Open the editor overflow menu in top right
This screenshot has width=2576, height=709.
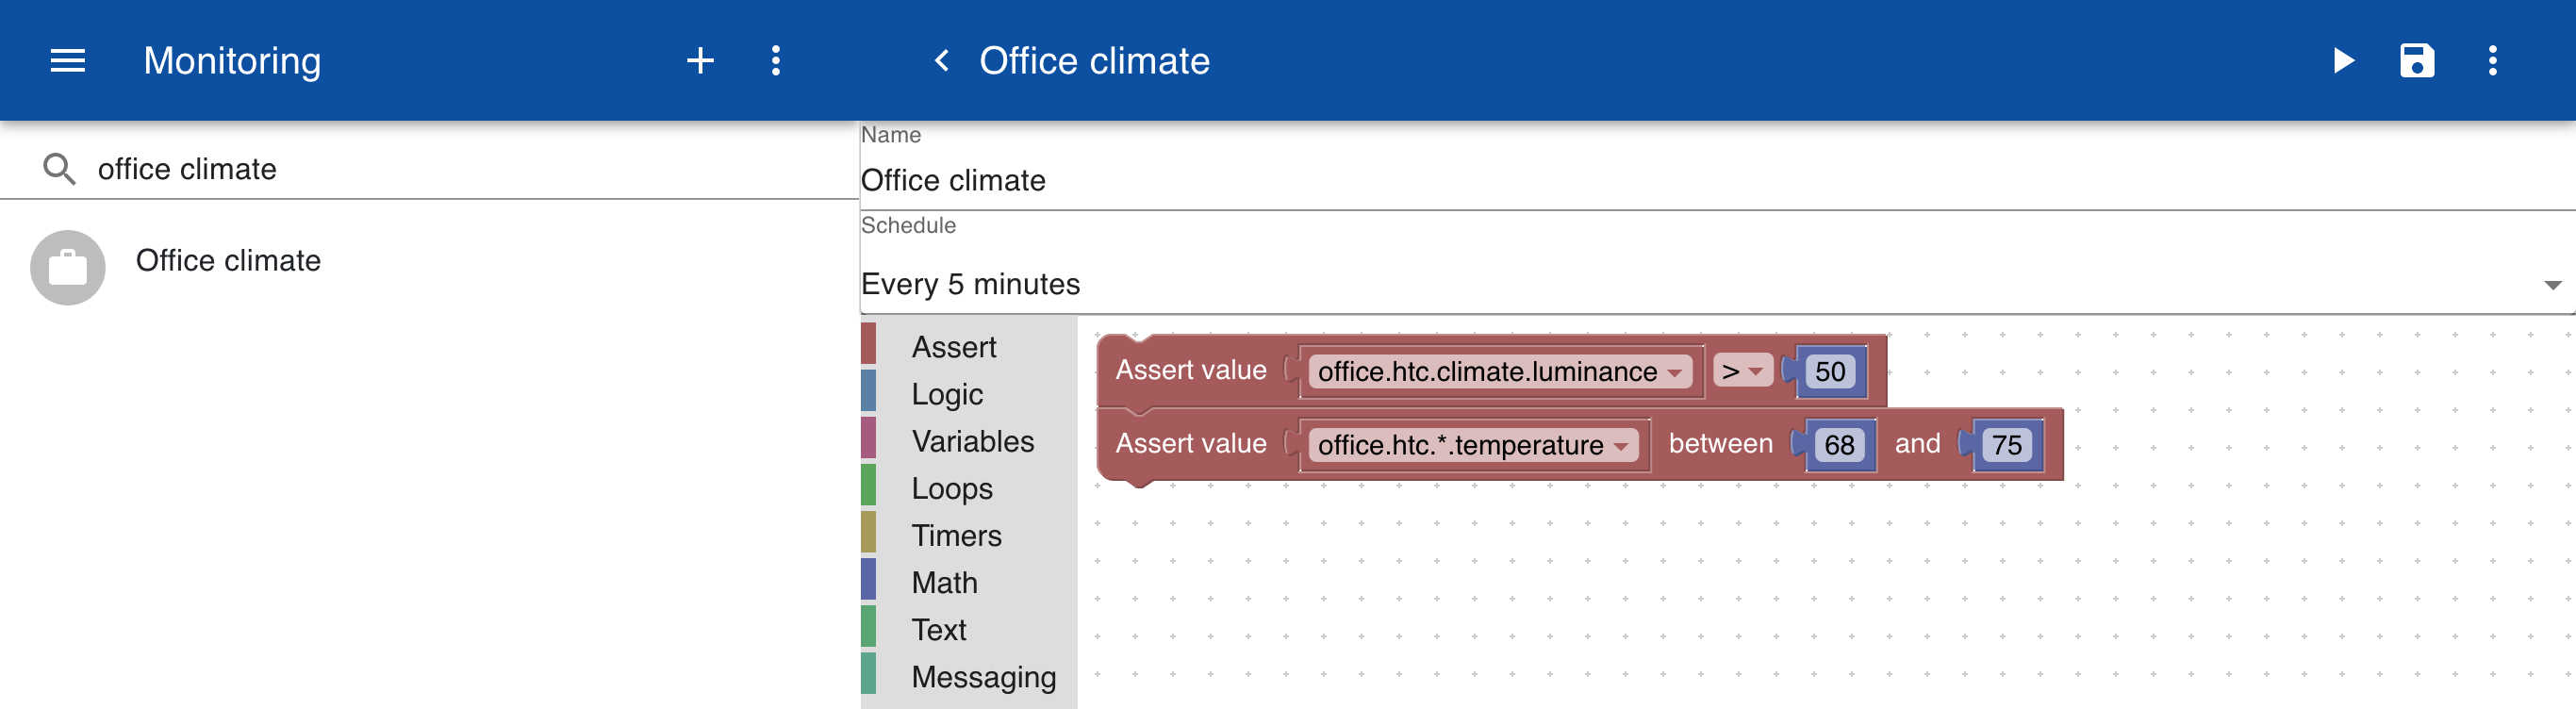(2492, 61)
